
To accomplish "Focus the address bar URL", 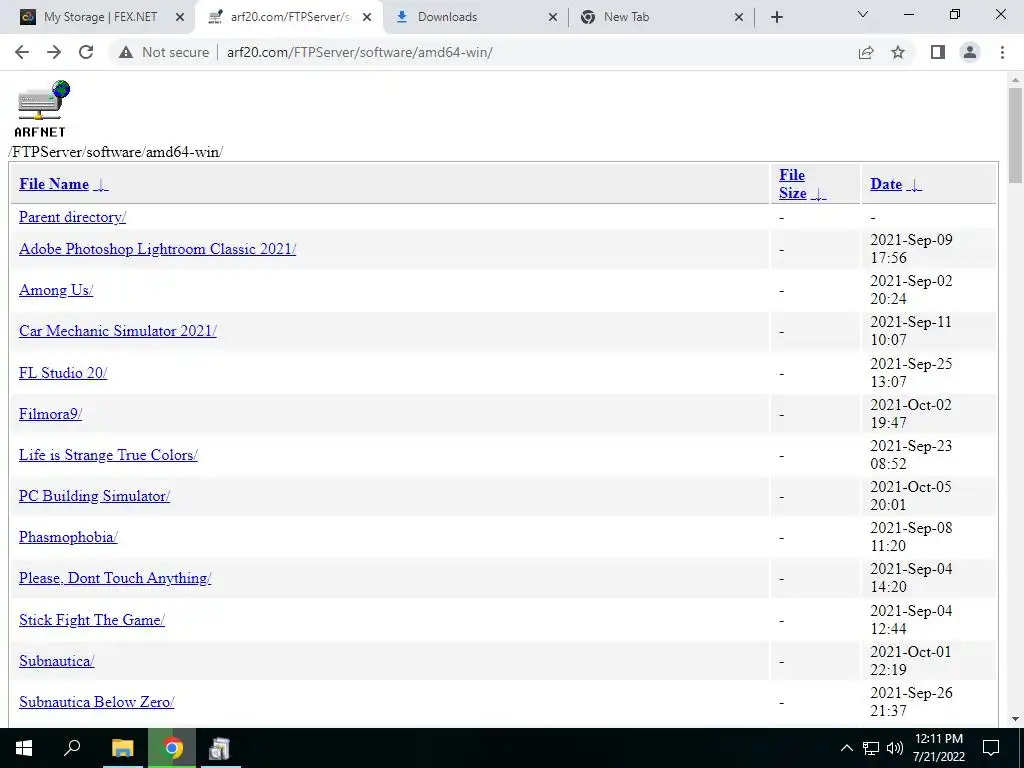I will [360, 52].
